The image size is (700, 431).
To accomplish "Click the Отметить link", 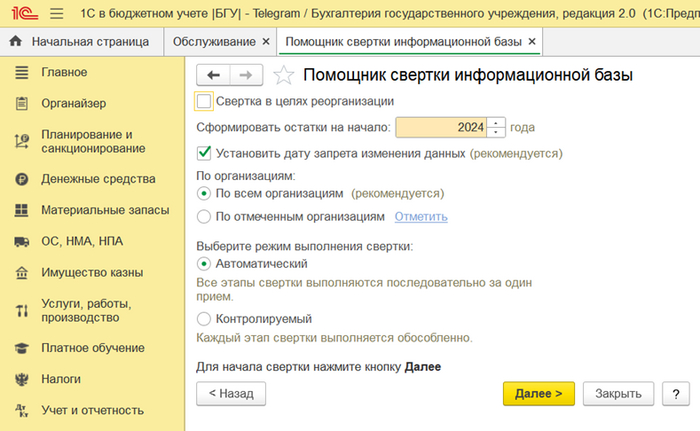I will [x=421, y=216].
